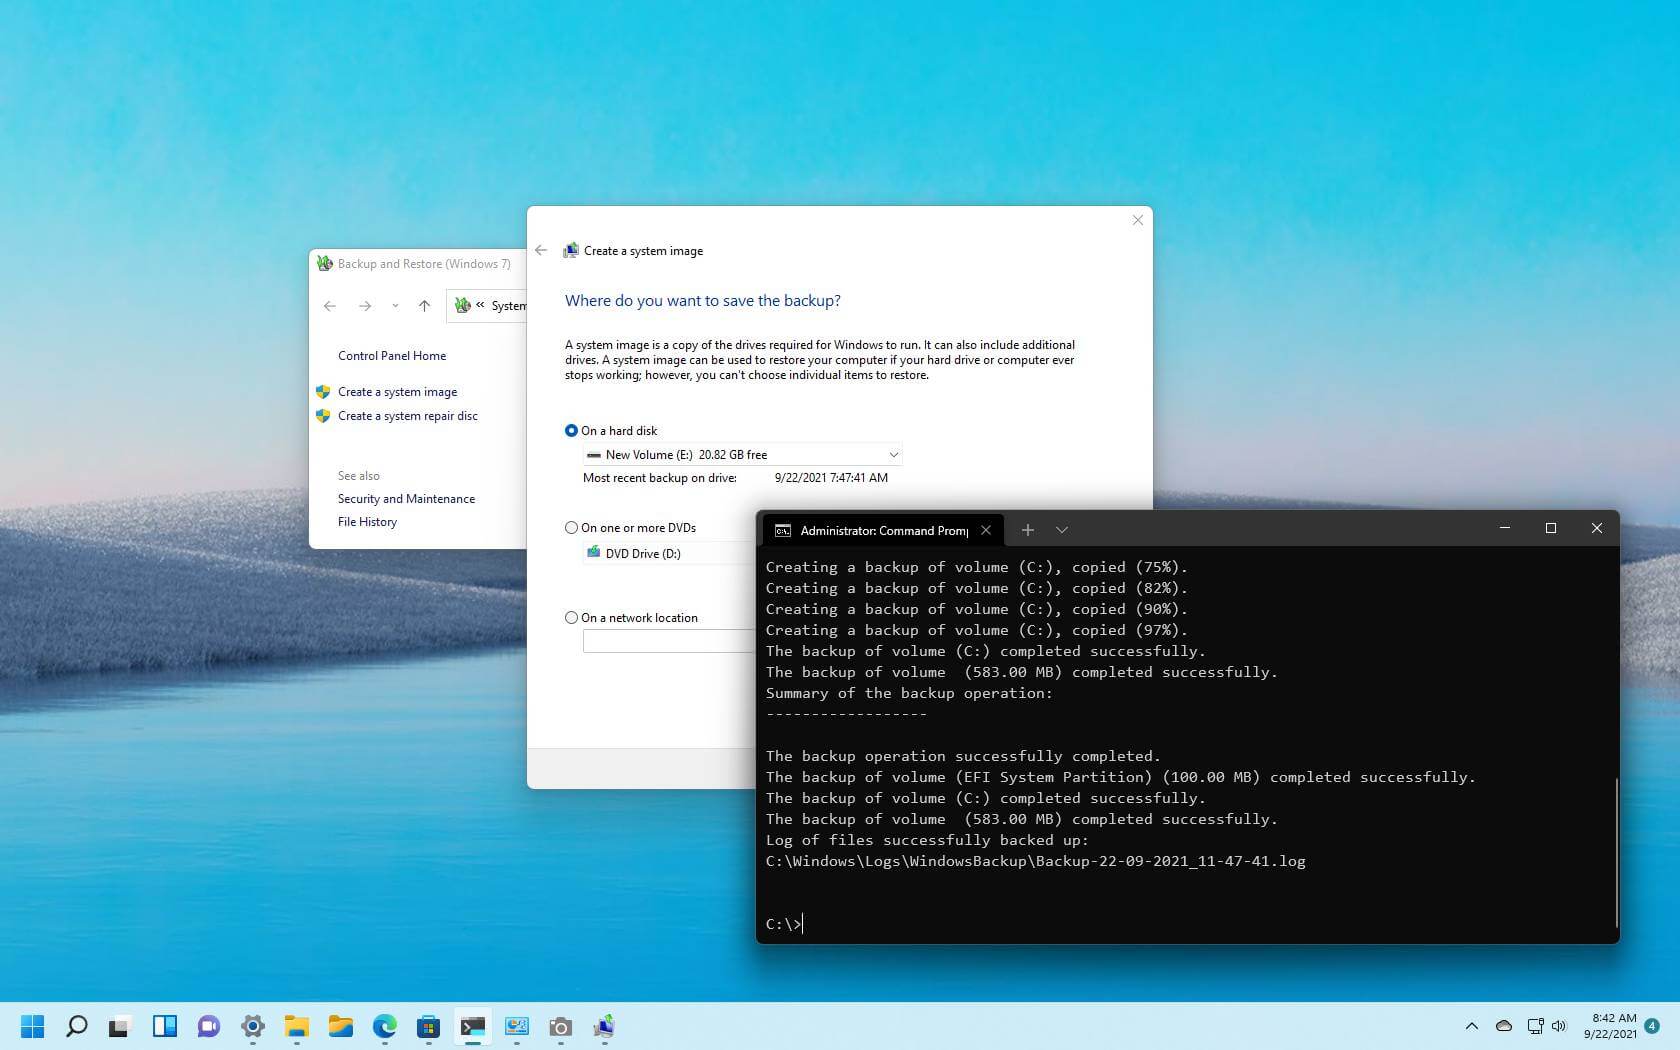The height and width of the screenshot is (1050, 1680).
Task: Click the Start menu Windows logo
Action: (x=31, y=1026)
